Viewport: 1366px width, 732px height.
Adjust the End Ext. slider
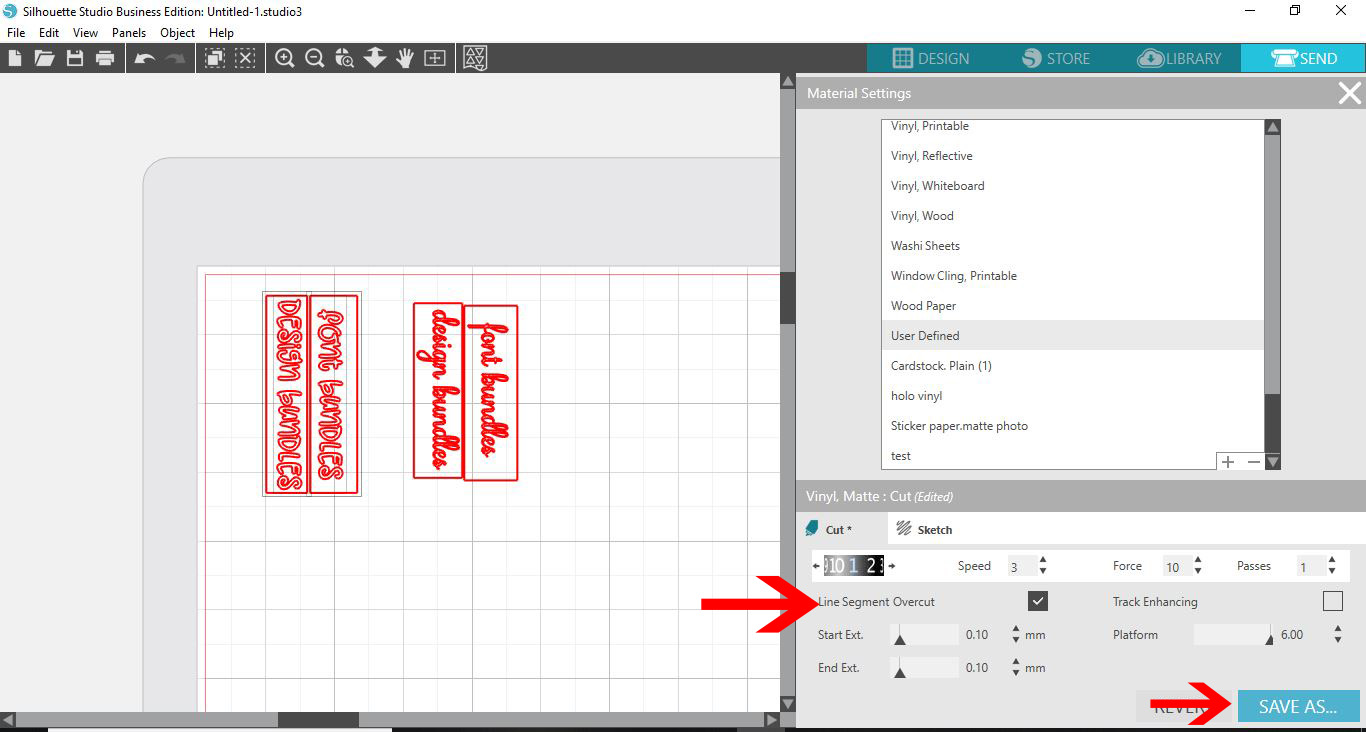(924, 668)
